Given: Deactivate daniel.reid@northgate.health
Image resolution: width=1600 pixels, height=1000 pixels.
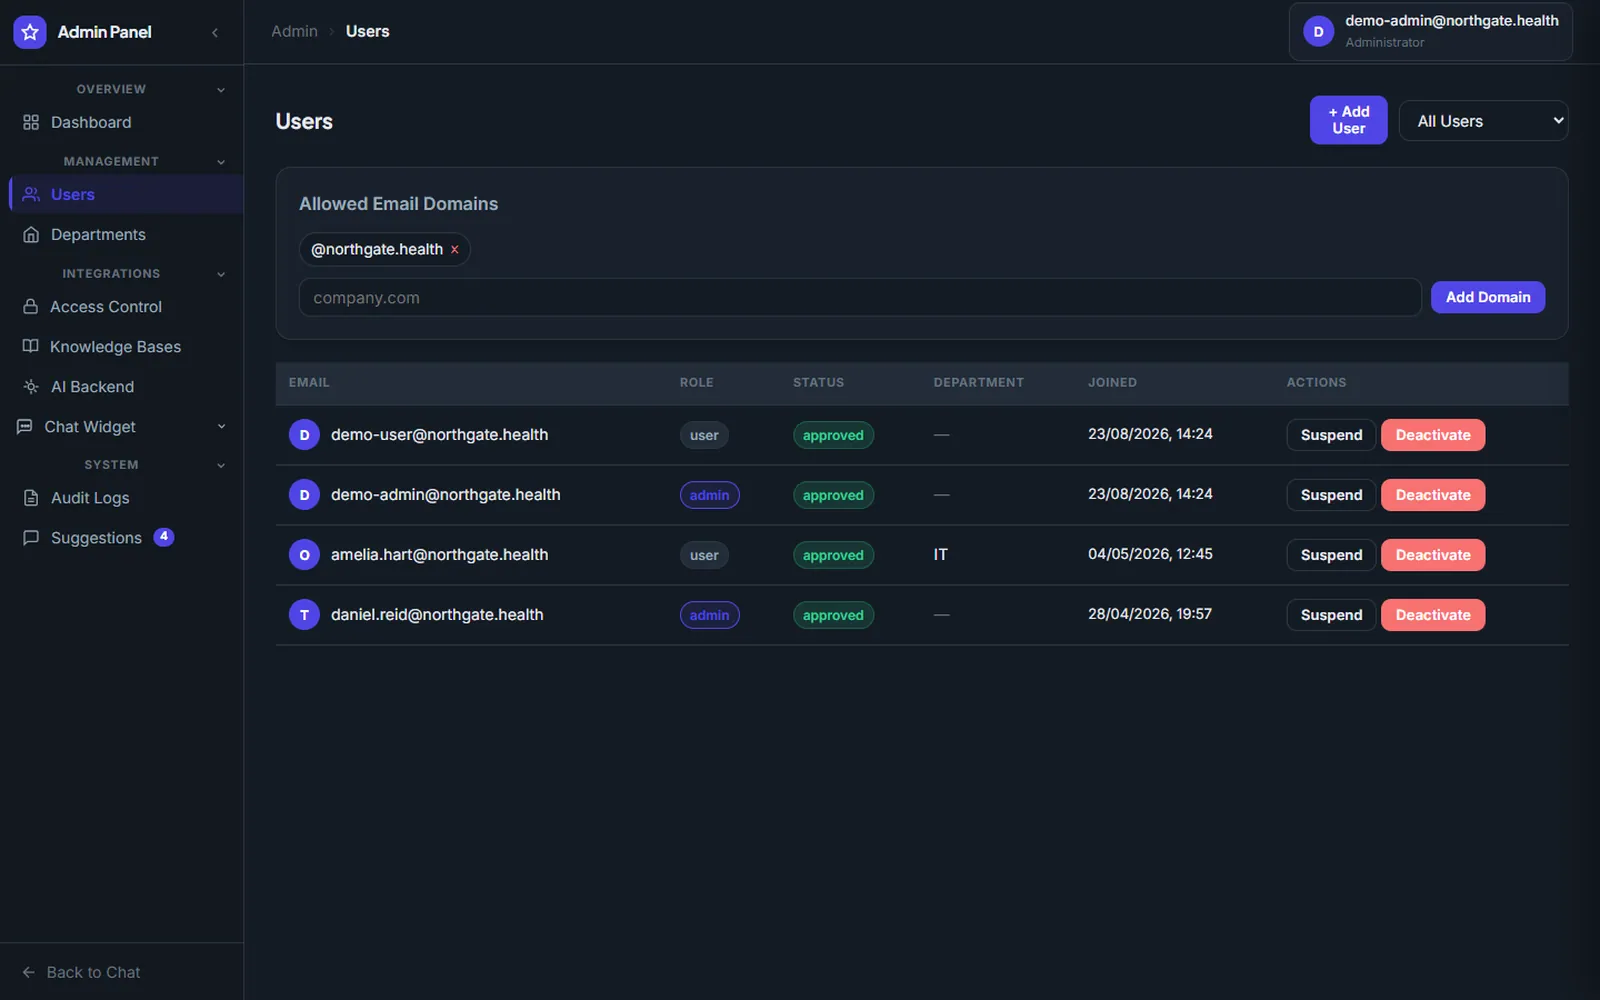Looking at the screenshot, I should point(1433,615).
